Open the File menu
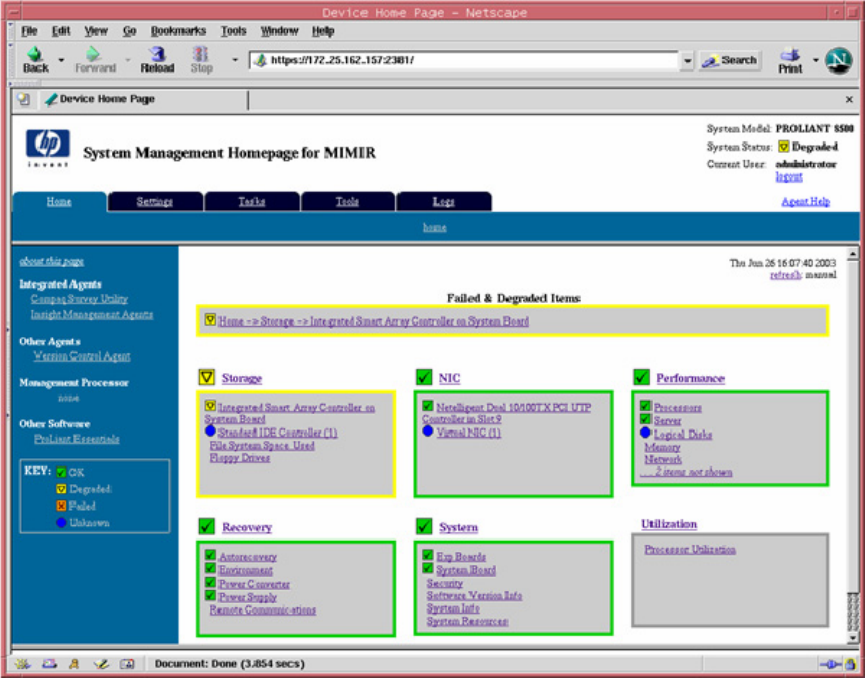Image resolution: width=865 pixels, height=678 pixels. (x=29, y=31)
